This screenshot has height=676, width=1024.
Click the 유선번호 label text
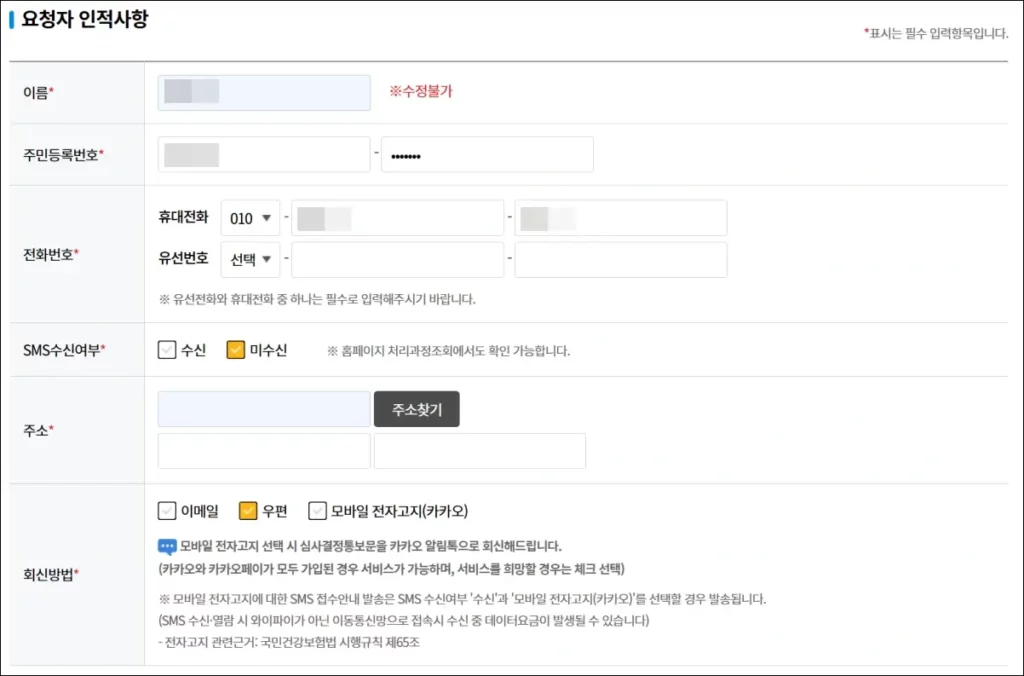pyautogui.click(x=184, y=259)
